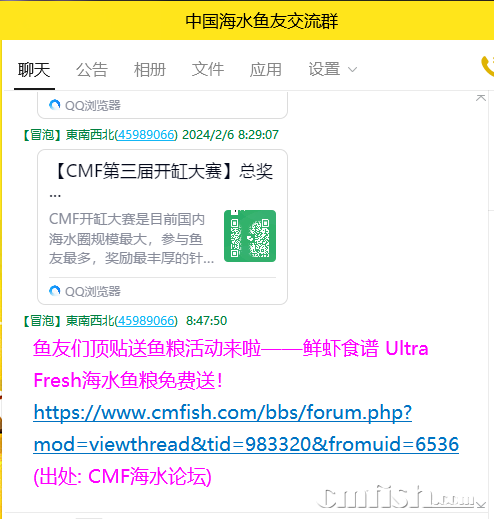Open the green QR code thumbnail
The width and height of the screenshot is (494, 519).
250,236
